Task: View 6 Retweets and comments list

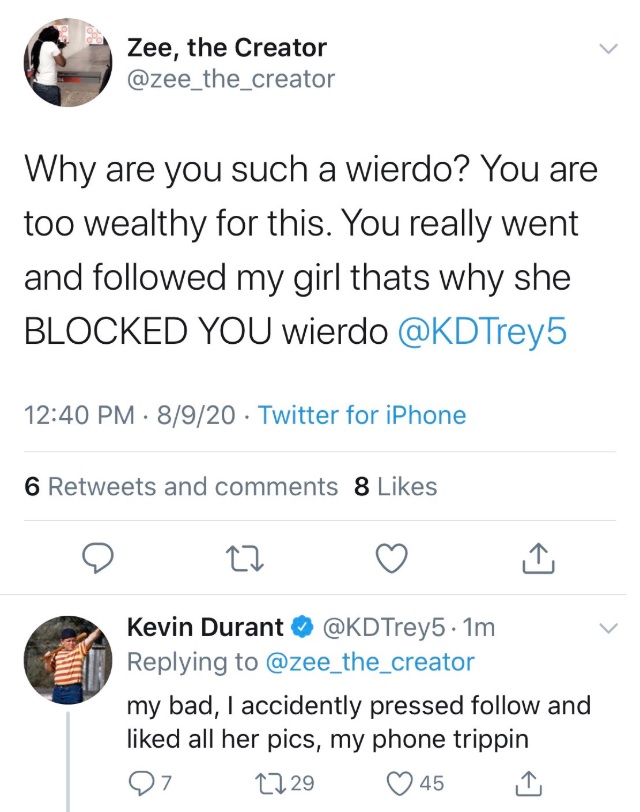Action: click(x=180, y=487)
